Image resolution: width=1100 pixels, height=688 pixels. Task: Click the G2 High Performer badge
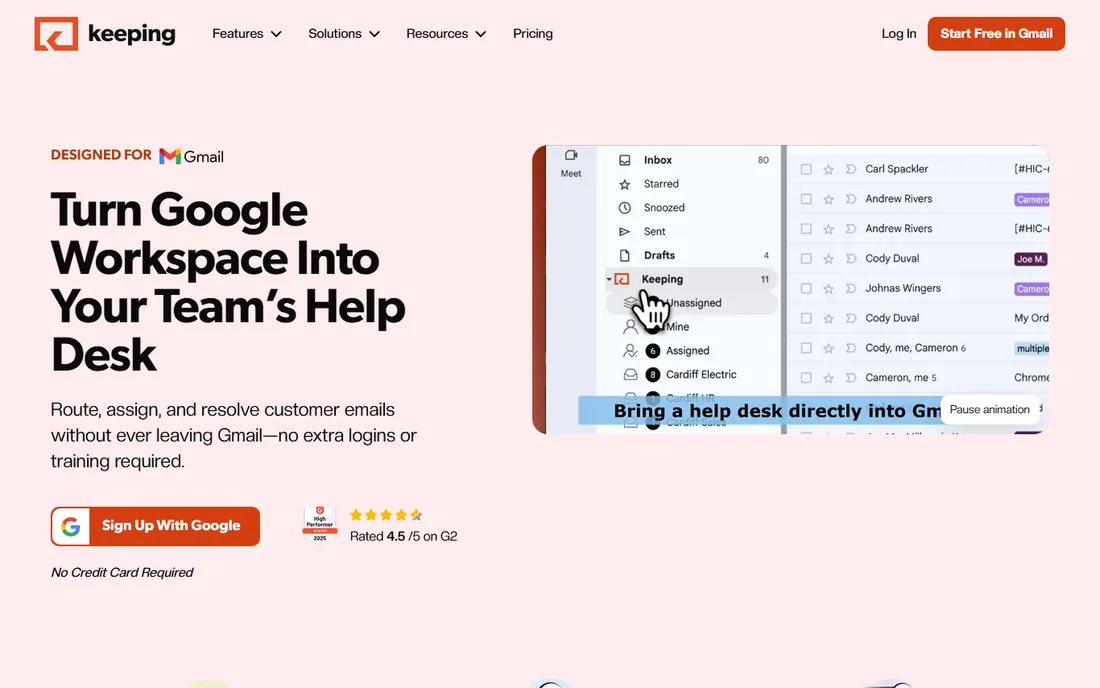tap(320, 525)
